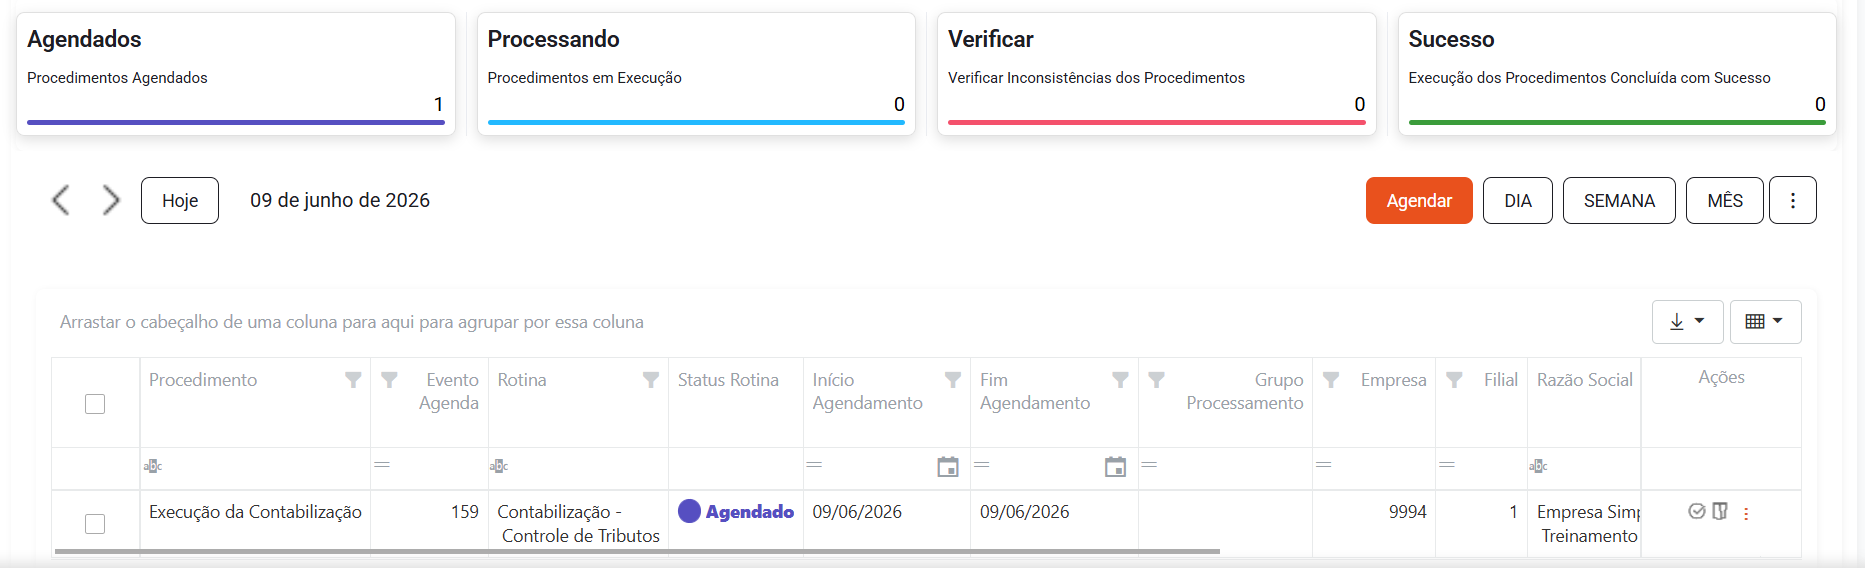The width and height of the screenshot is (1865, 571).
Task: Open filter for Rotina column
Action: click(x=651, y=380)
